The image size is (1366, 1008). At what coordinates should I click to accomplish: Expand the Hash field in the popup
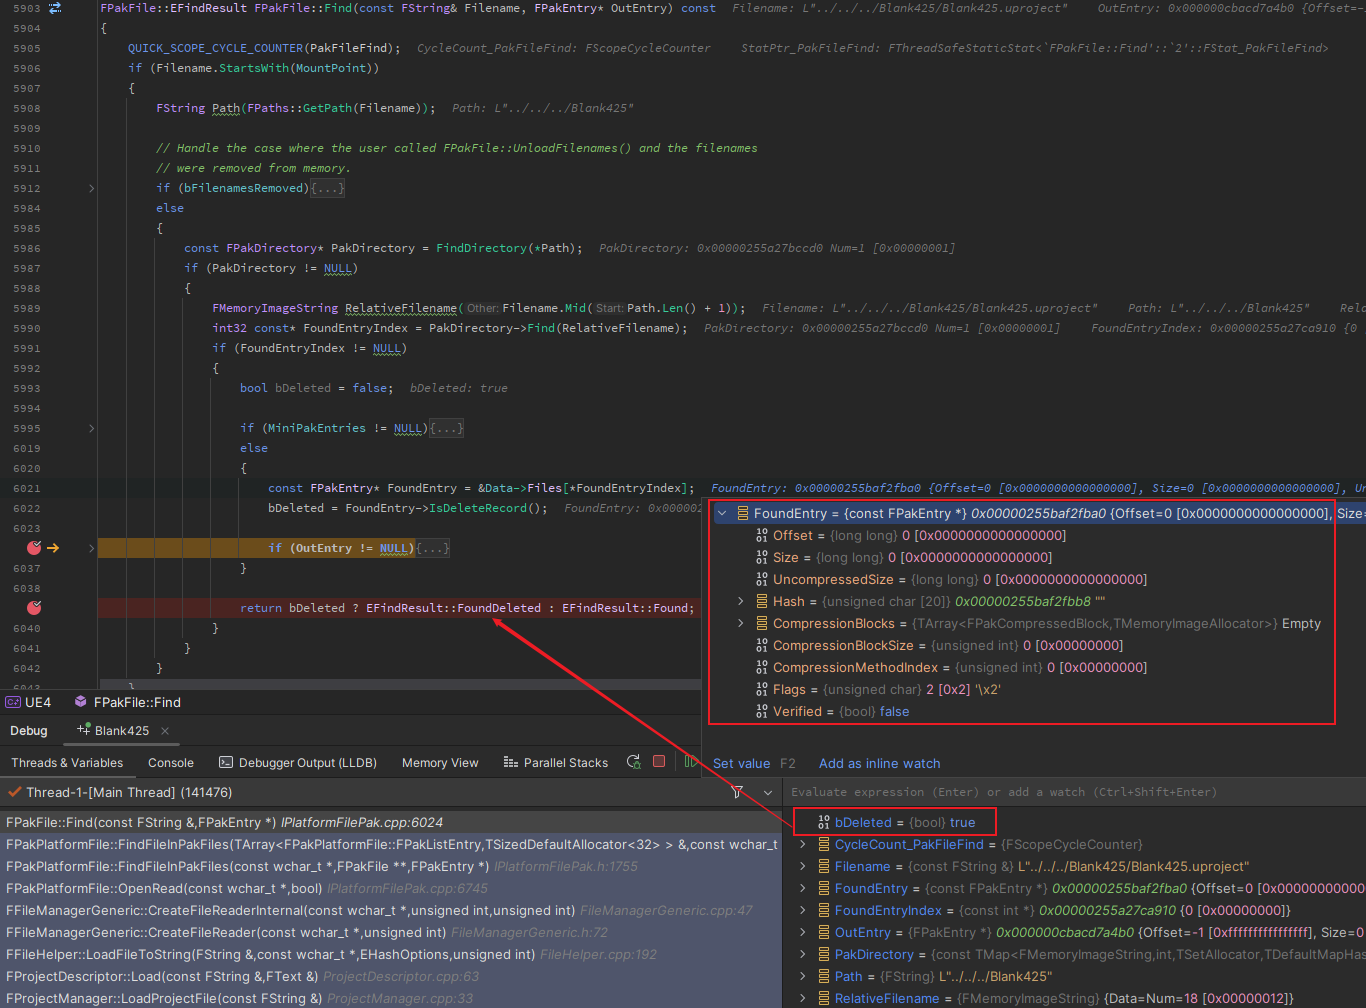point(740,601)
